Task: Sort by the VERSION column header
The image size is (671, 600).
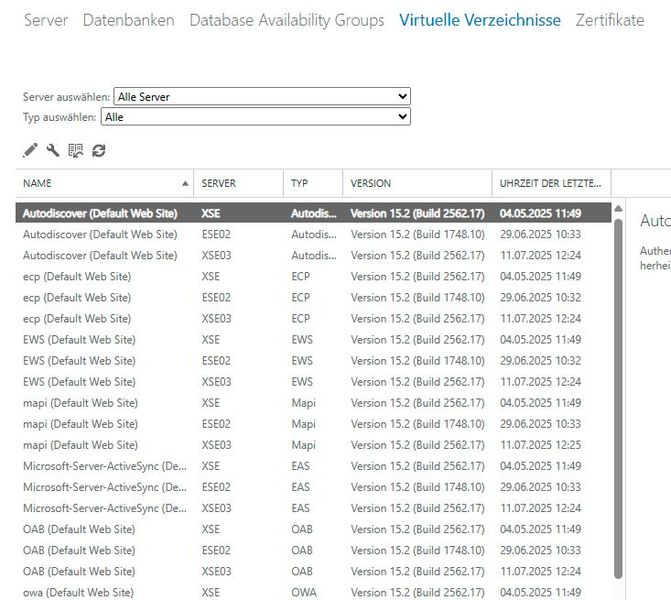Action: click(417, 183)
